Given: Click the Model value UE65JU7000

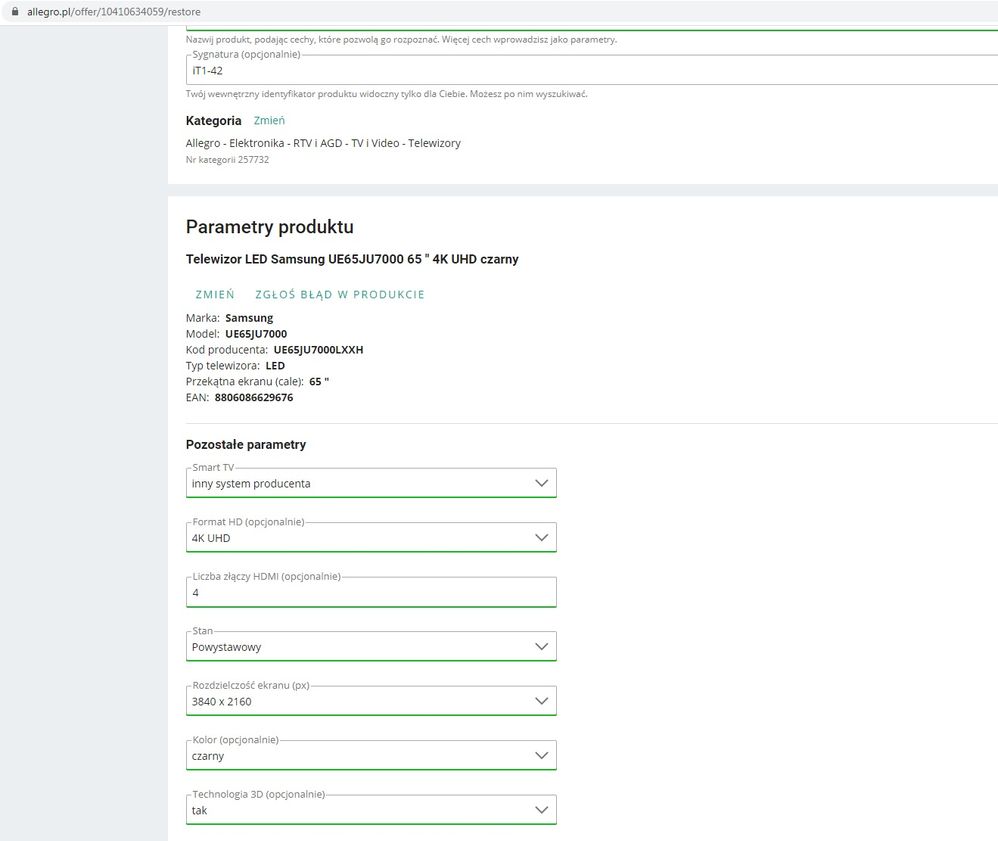Looking at the screenshot, I should (256, 334).
